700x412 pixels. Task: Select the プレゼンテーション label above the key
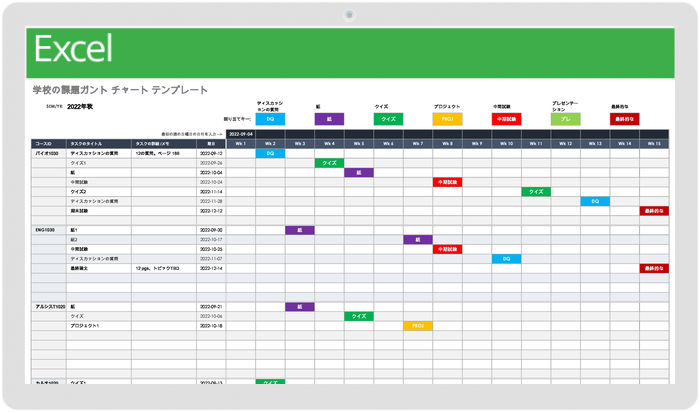(565, 106)
